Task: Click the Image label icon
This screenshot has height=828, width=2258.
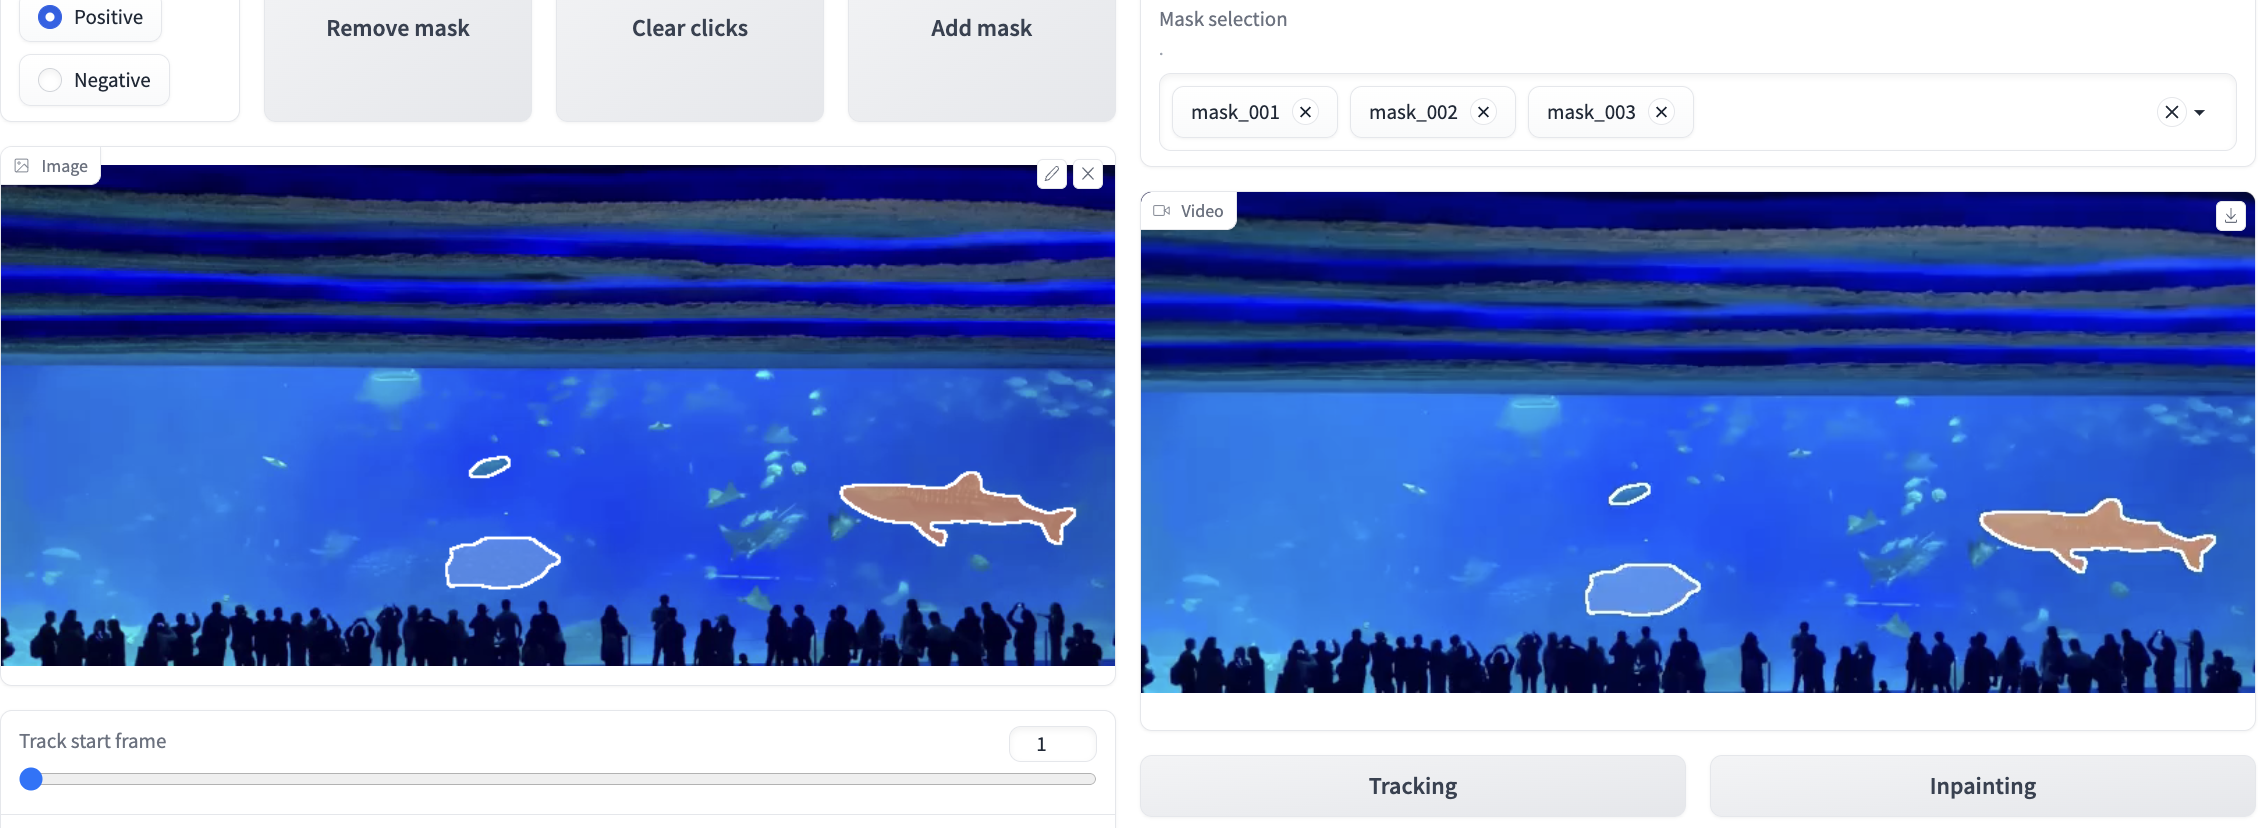Action: coord(22,166)
